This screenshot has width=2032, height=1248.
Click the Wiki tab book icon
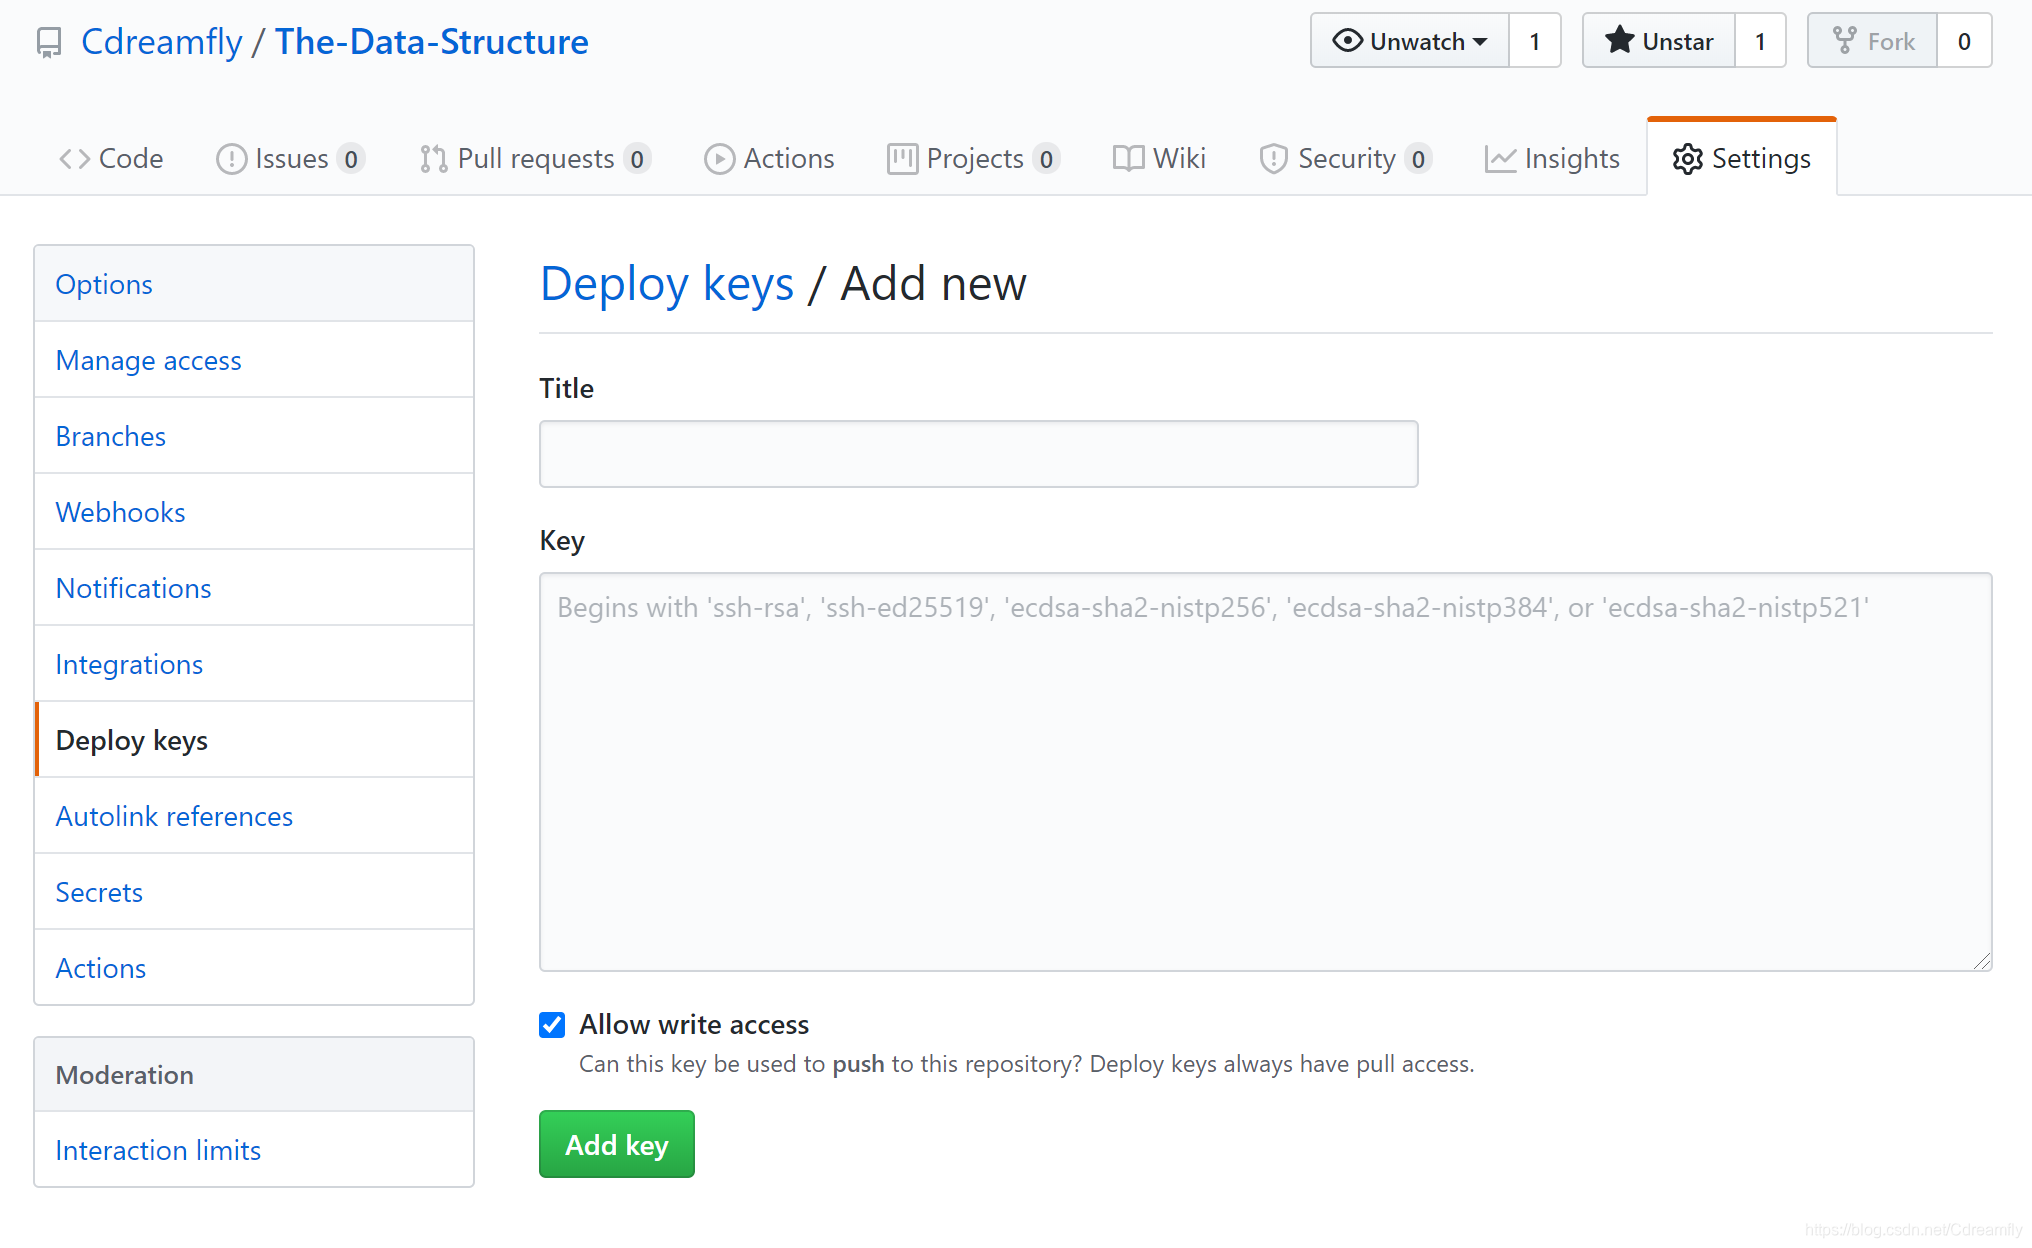point(1128,159)
